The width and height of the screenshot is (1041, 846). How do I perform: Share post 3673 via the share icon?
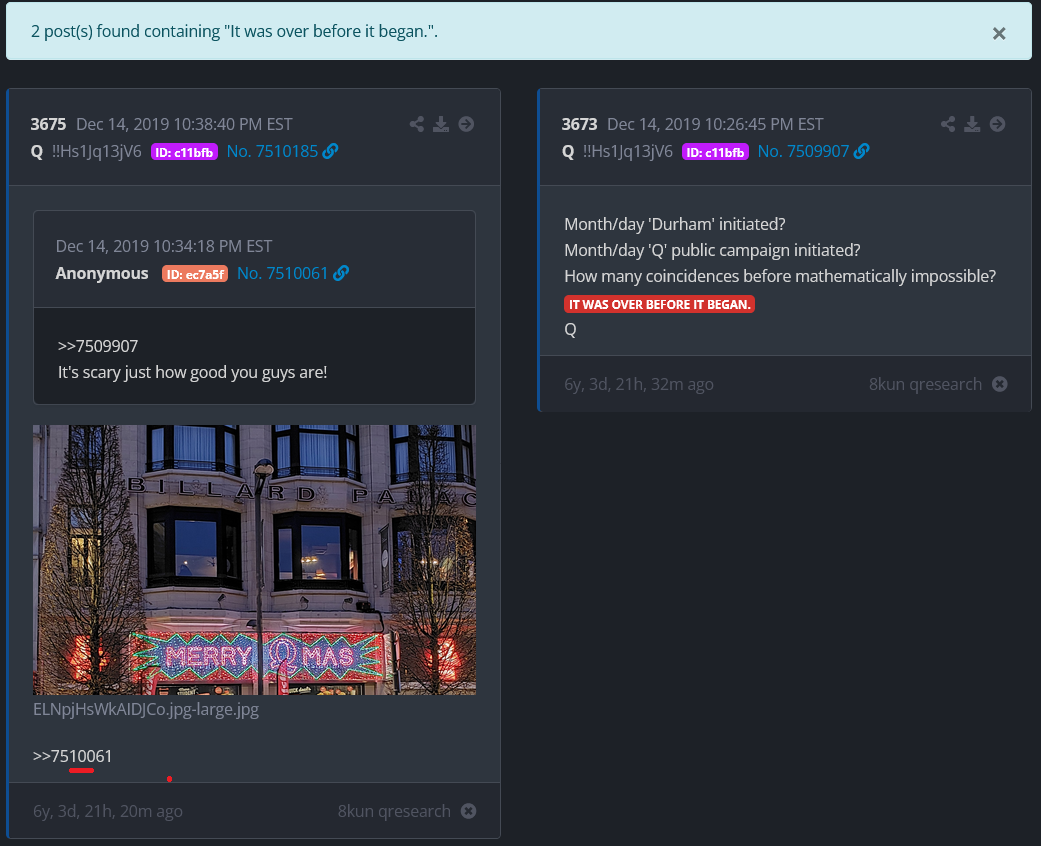(948, 124)
